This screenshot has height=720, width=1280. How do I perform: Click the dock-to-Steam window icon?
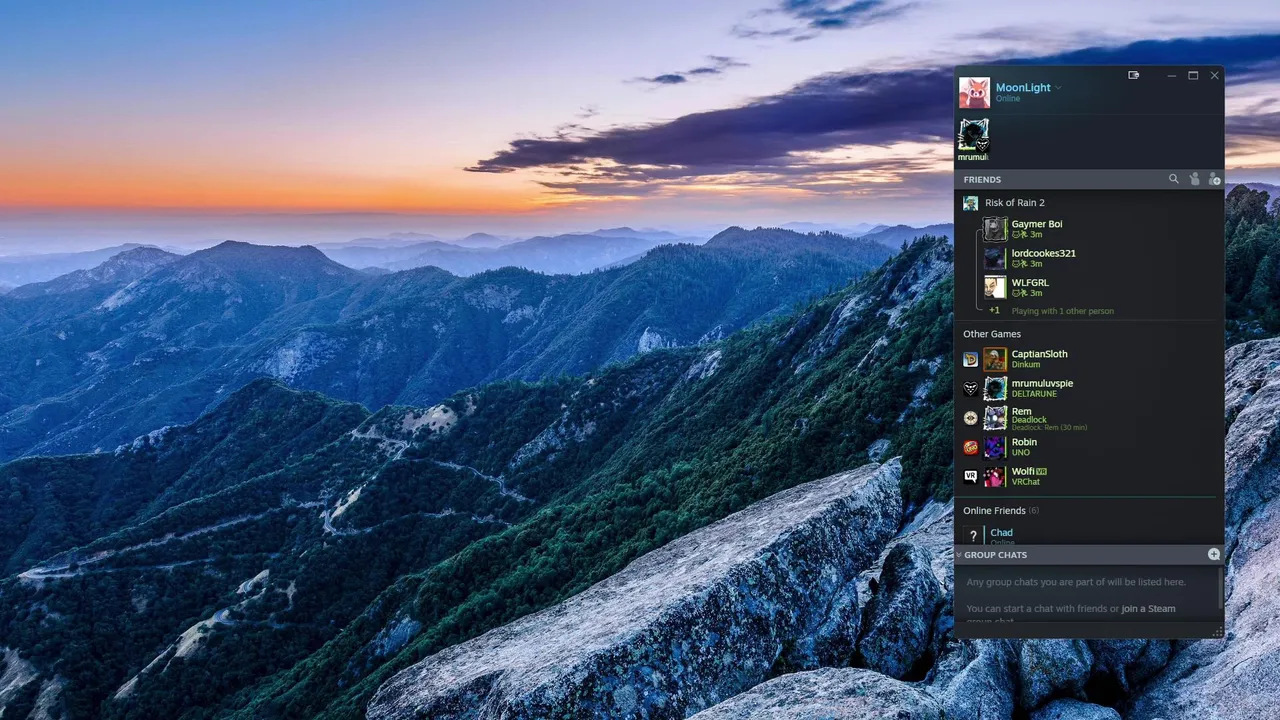[x=1133, y=75]
